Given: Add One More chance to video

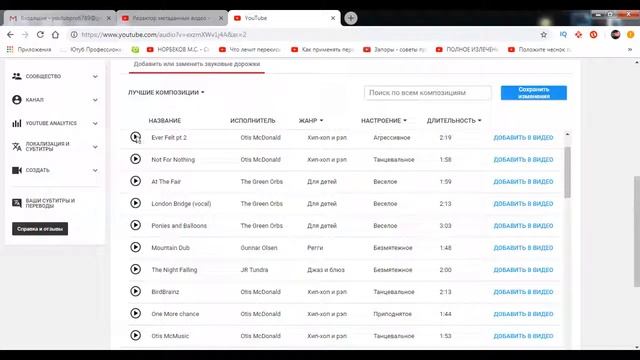Looking at the screenshot, I should coord(523,314).
